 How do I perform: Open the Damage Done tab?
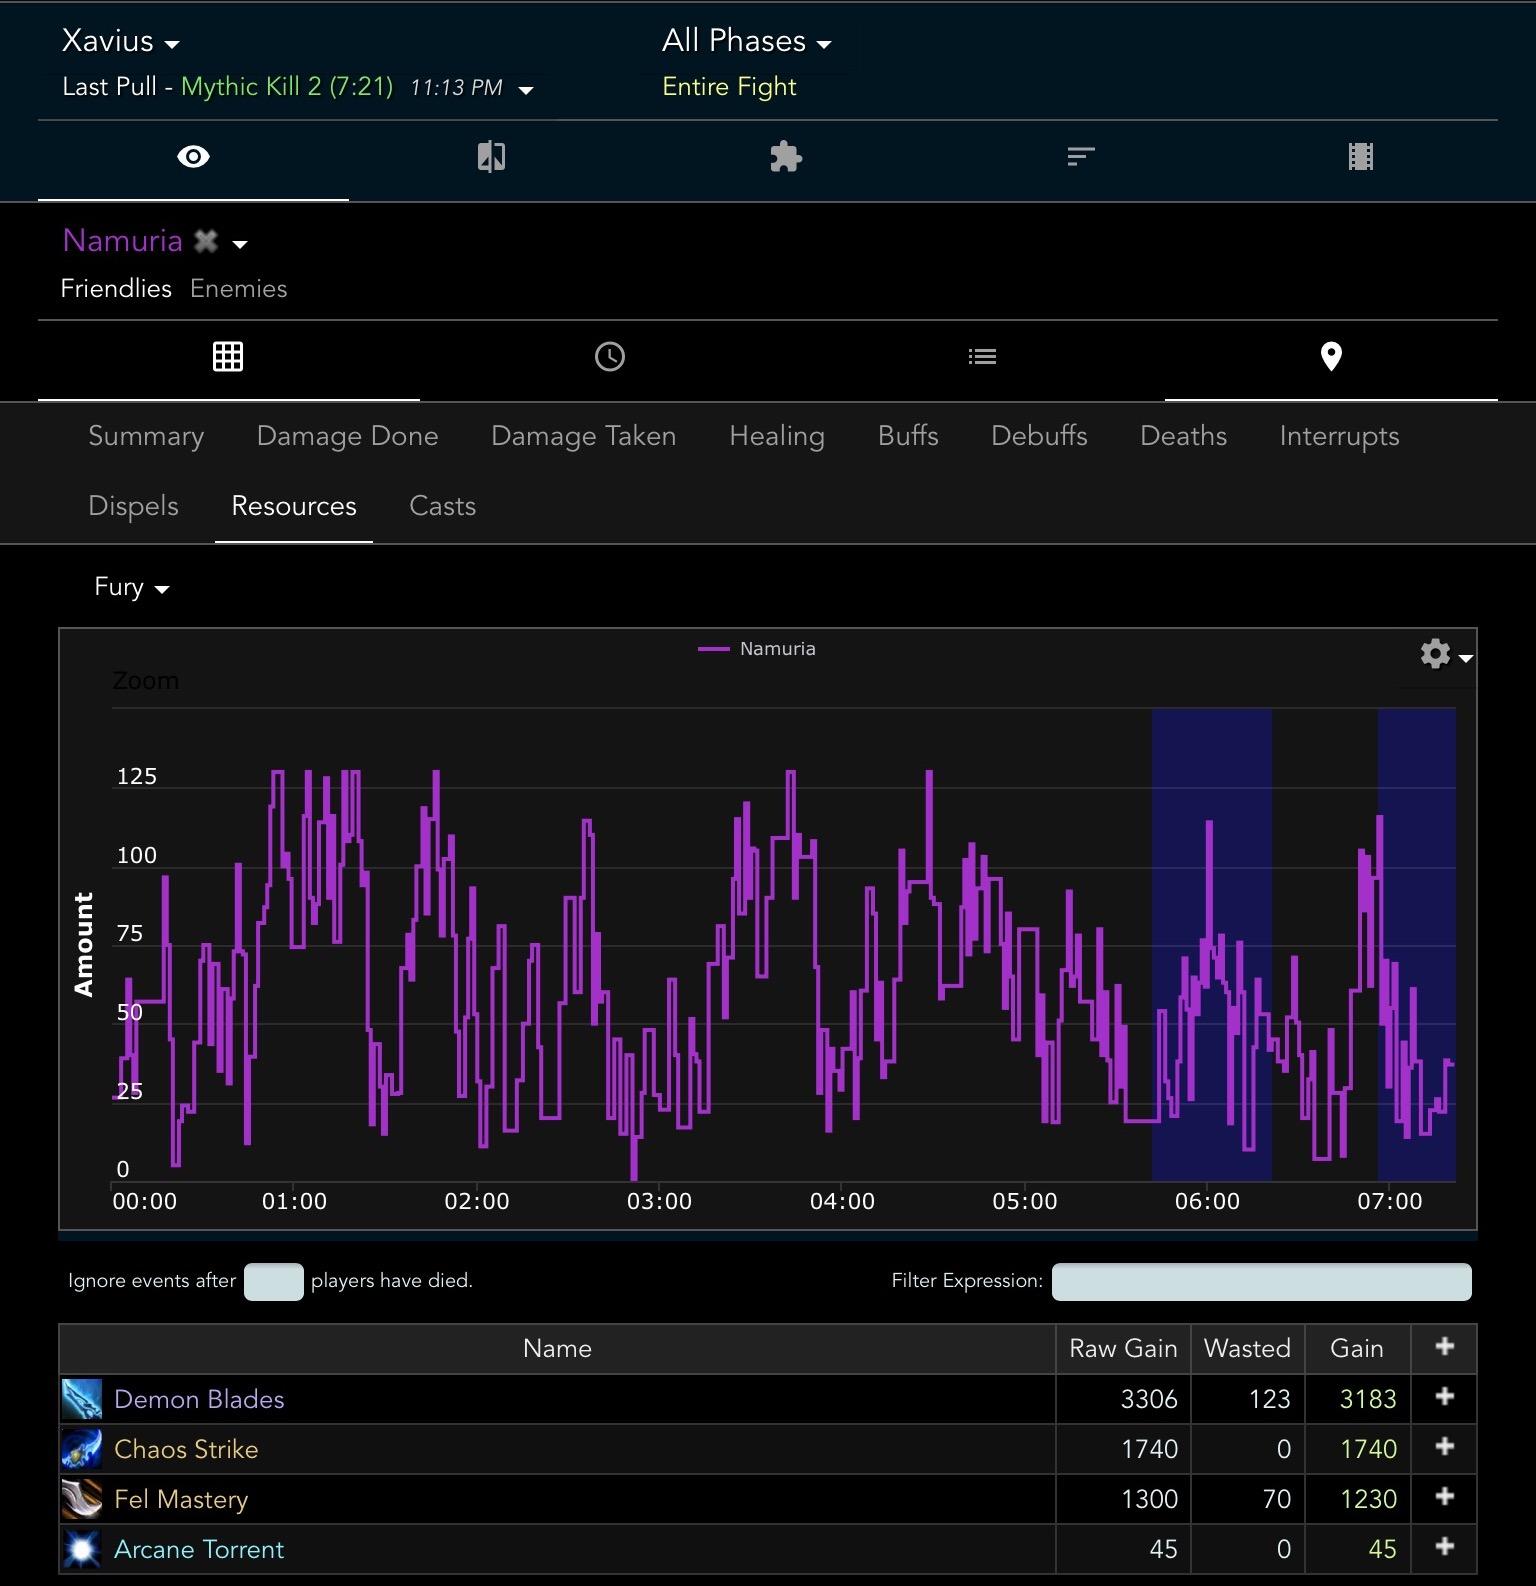[347, 436]
